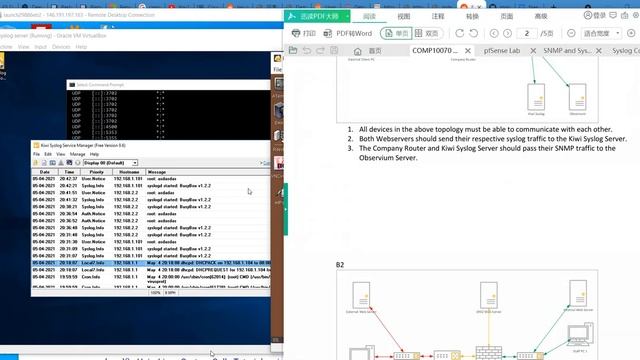Click the View menu in VirtualBox window
Image resolution: width=640 pixels, height=360 pixels.
(24, 47)
